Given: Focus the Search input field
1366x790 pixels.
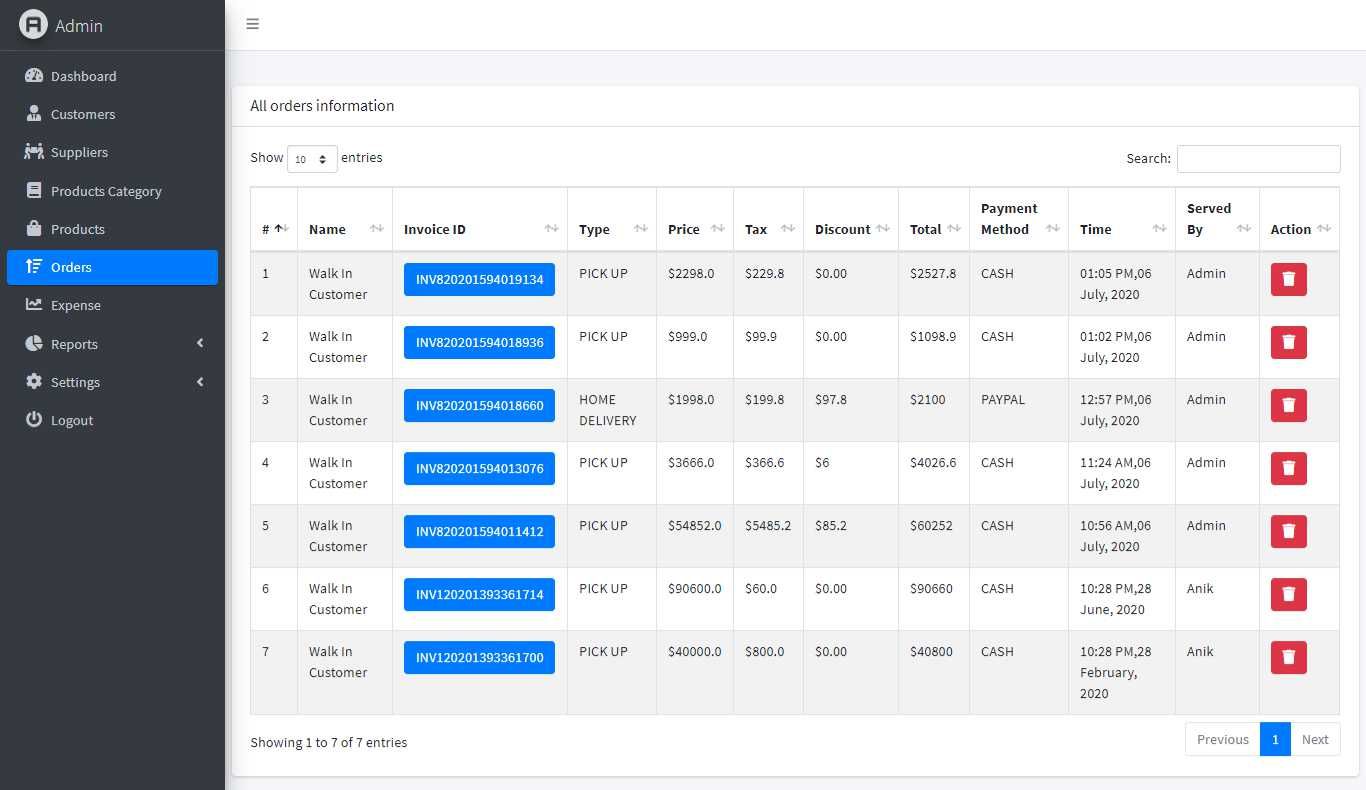Looking at the screenshot, I should pos(1258,159).
